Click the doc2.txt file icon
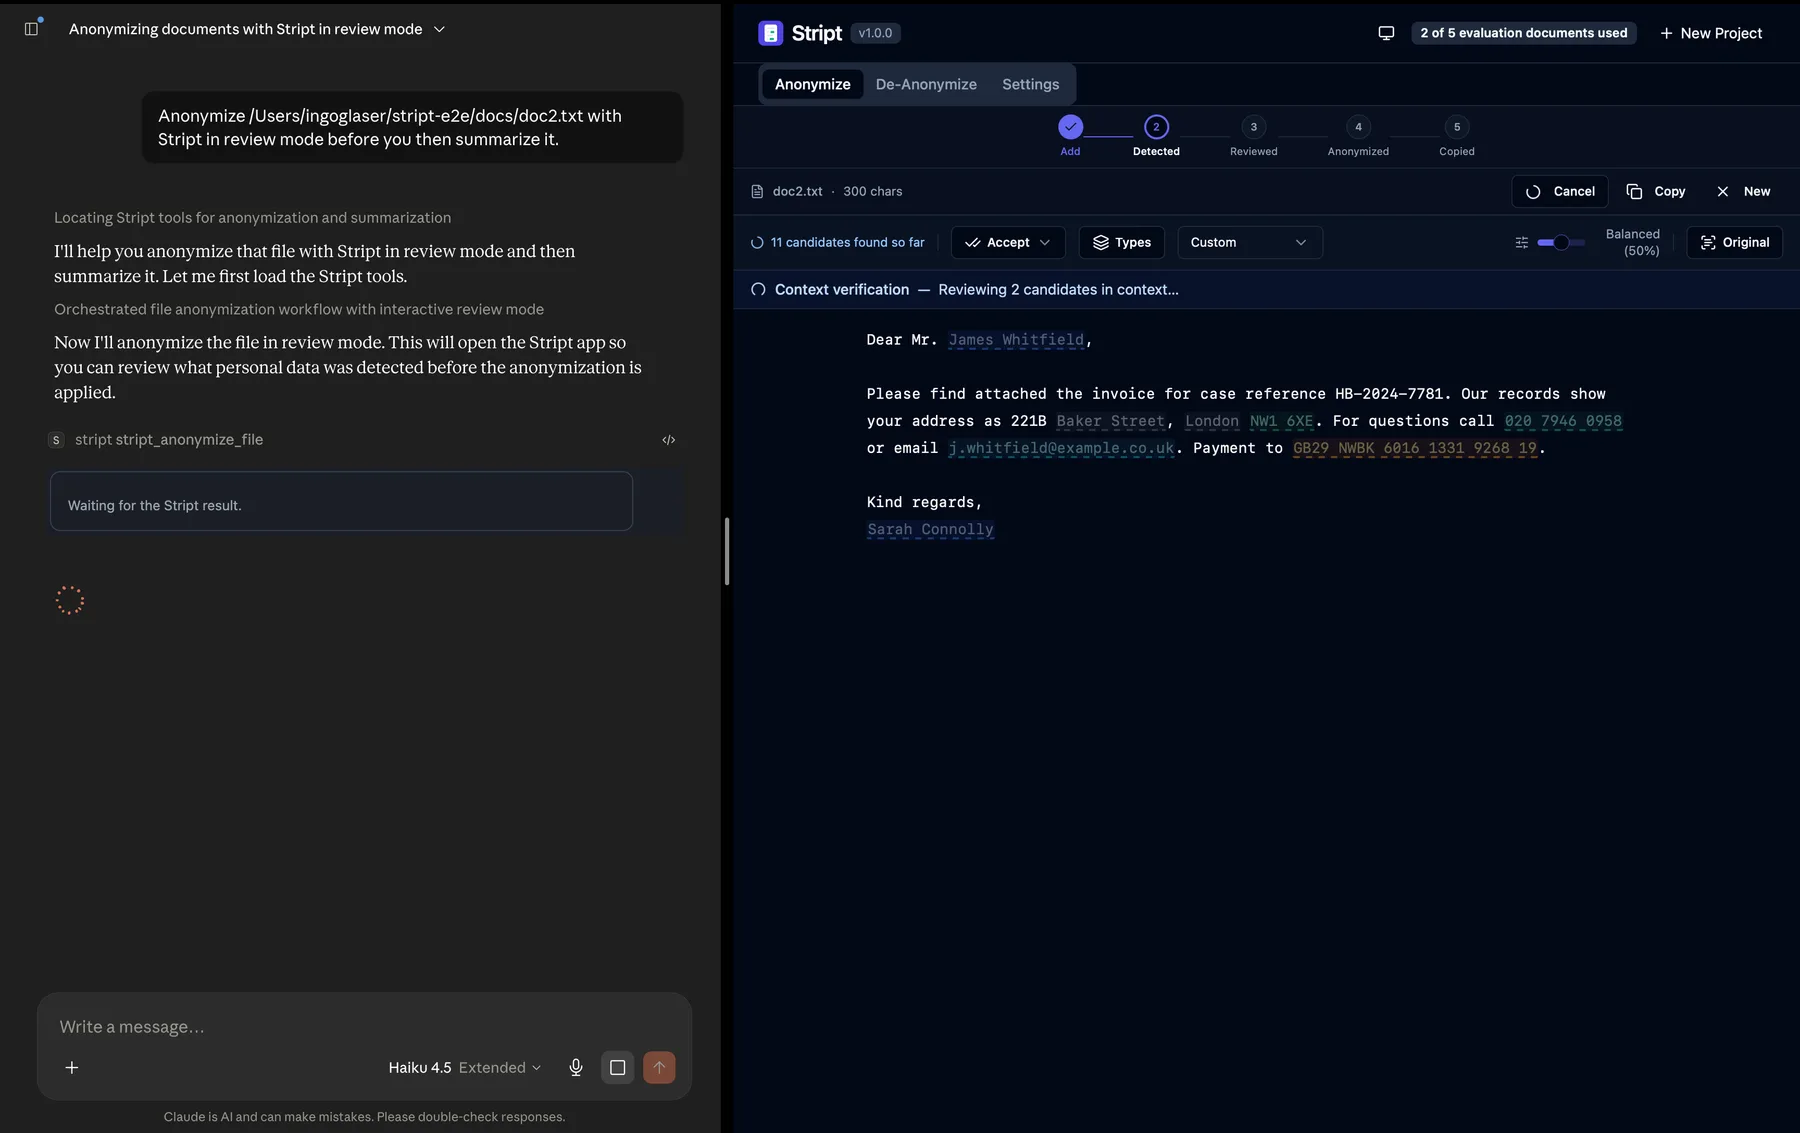The image size is (1800, 1133). point(757,191)
